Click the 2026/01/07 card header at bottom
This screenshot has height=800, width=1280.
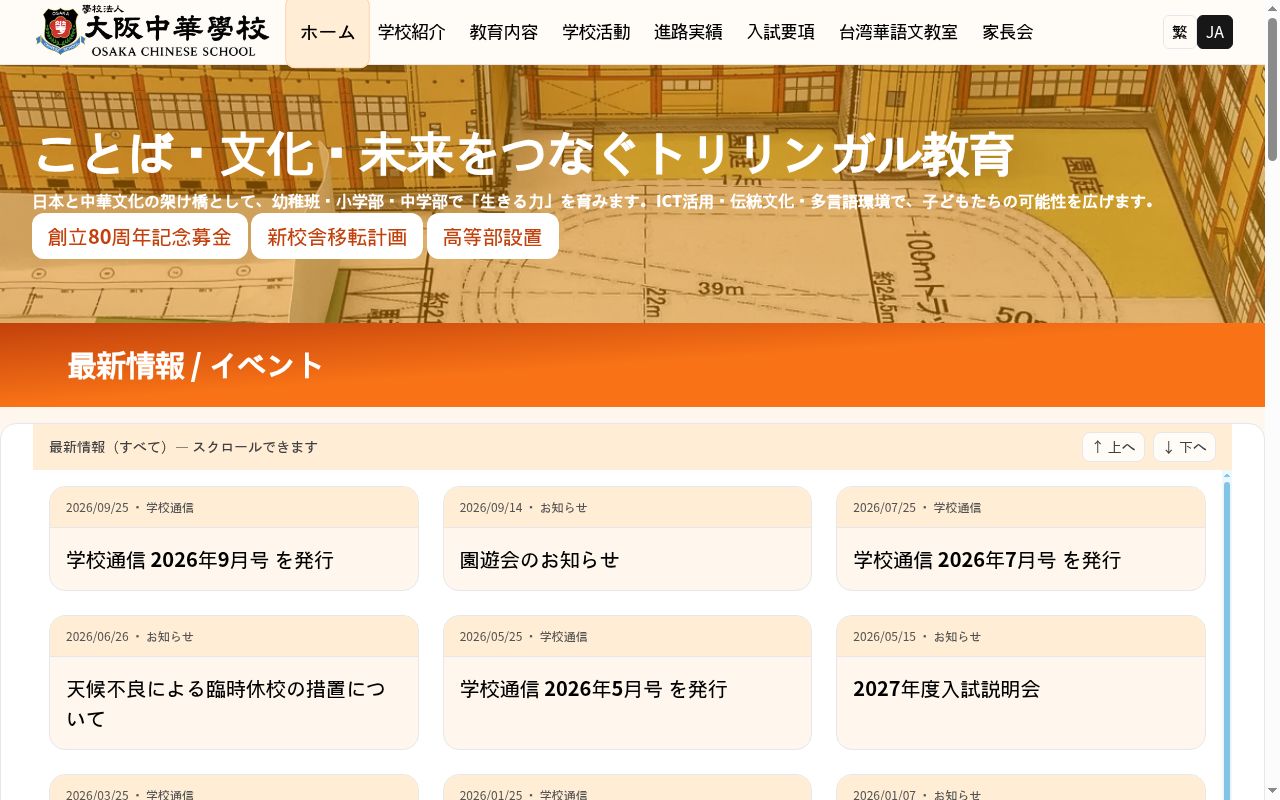click(1021, 789)
